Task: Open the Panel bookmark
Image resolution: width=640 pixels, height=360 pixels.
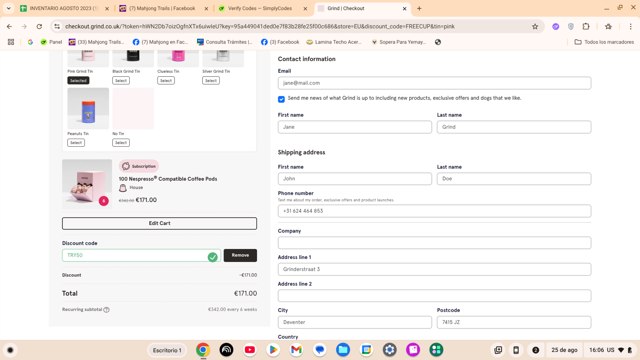Action: (x=51, y=42)
